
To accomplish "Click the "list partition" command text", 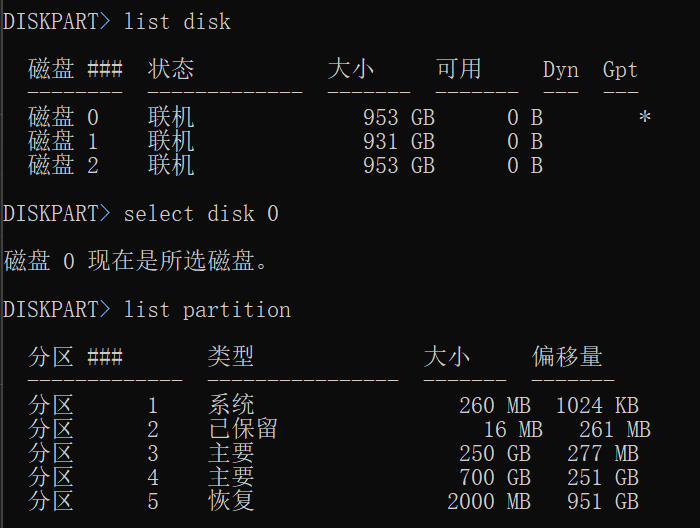I will [207, 310].
